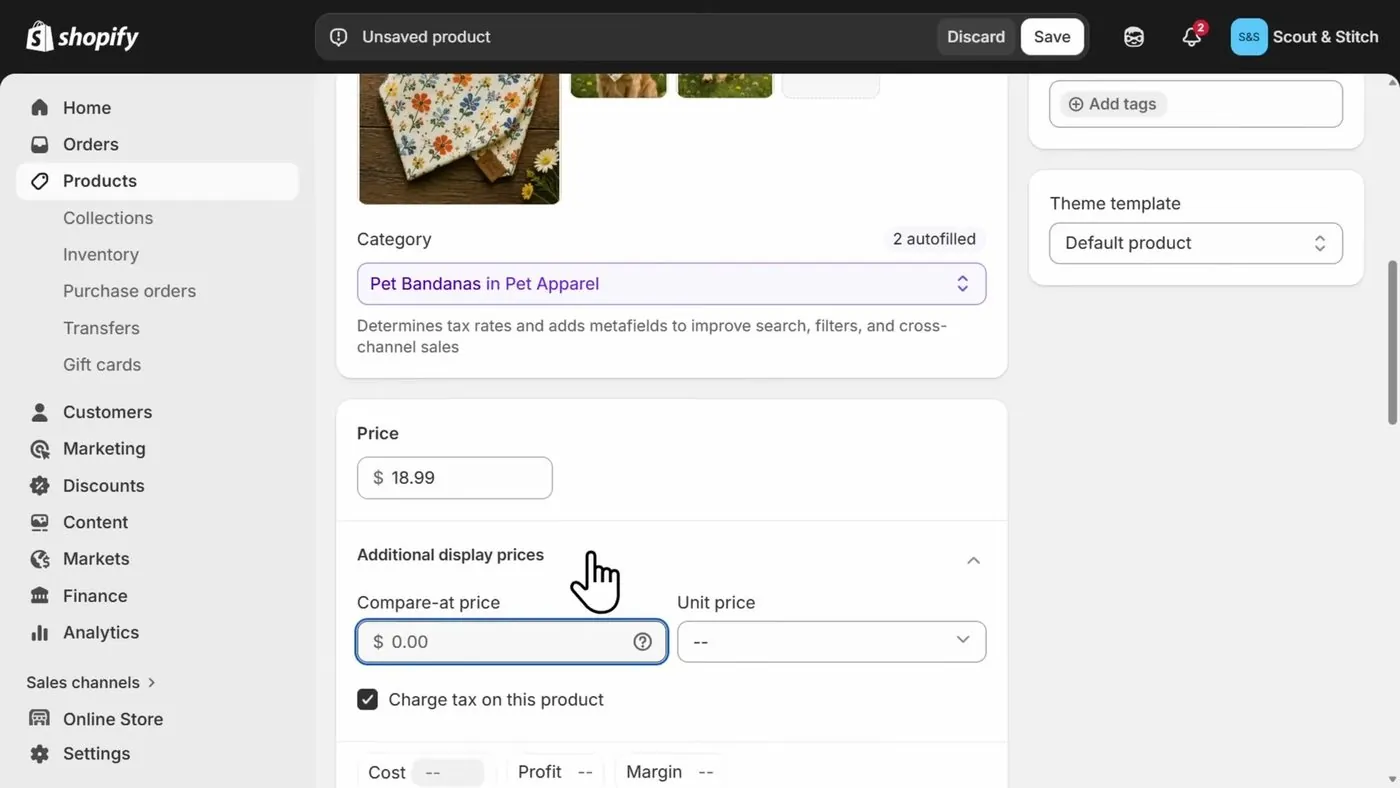The width and height of the screenshot is (1400, 788).
Task: Click the Marketing target icon
Action: pyautogui.click(x=40, y=449)
